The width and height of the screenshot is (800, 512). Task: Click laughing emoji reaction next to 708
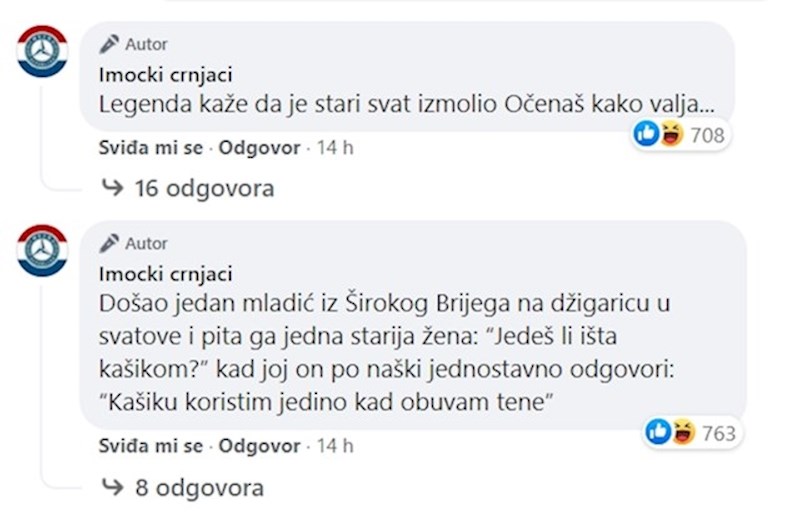pyautogui.click(x=670, y=134)
